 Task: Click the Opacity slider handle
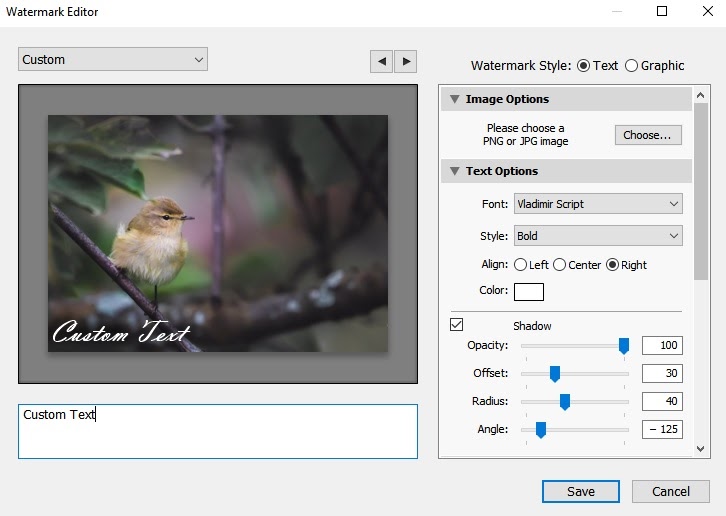(x=624, y=346)
